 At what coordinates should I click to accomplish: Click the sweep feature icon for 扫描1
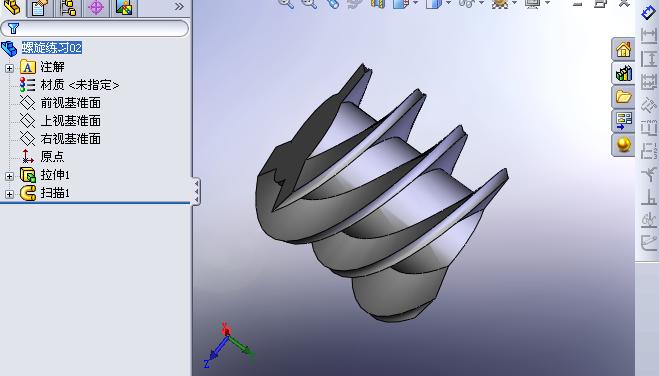[28, 193]
